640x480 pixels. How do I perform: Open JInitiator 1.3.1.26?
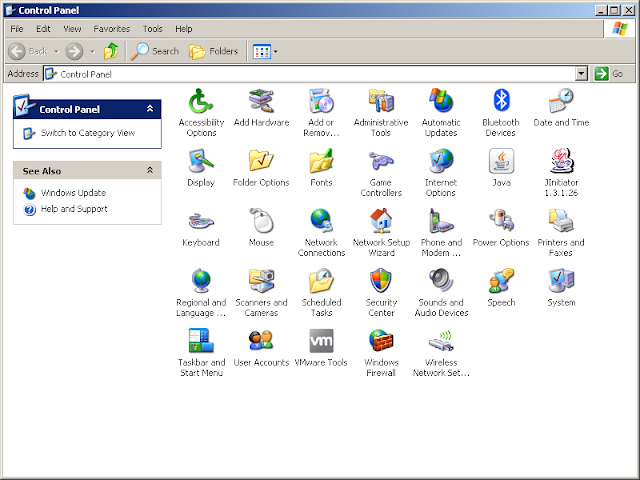coord(561,172)
